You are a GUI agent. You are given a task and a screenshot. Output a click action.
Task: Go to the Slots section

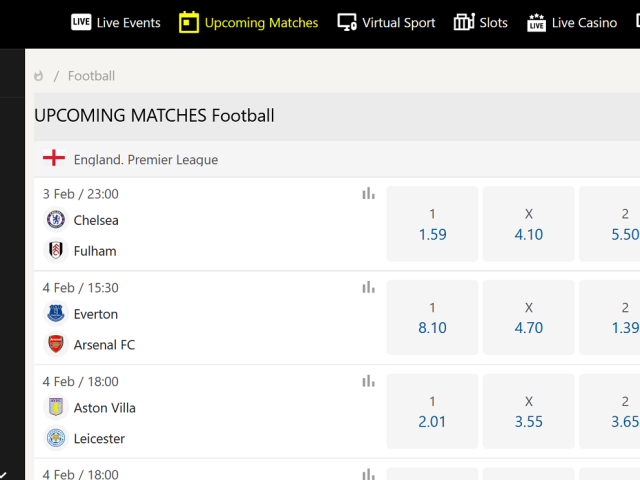pos(480,22)
